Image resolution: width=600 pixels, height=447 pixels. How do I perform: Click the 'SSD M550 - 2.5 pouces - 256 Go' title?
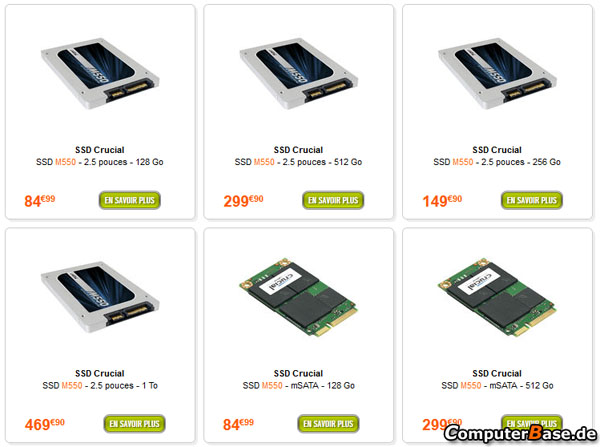[x=497, y=162]
